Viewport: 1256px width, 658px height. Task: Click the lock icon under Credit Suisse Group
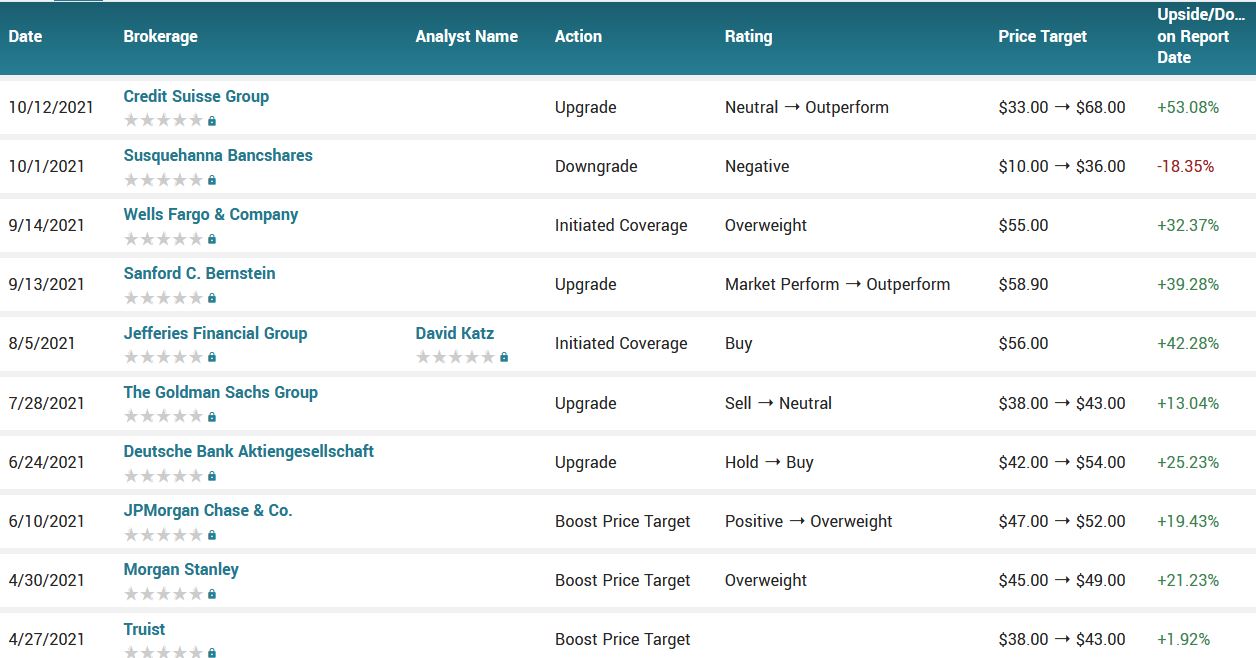point(212,121)
